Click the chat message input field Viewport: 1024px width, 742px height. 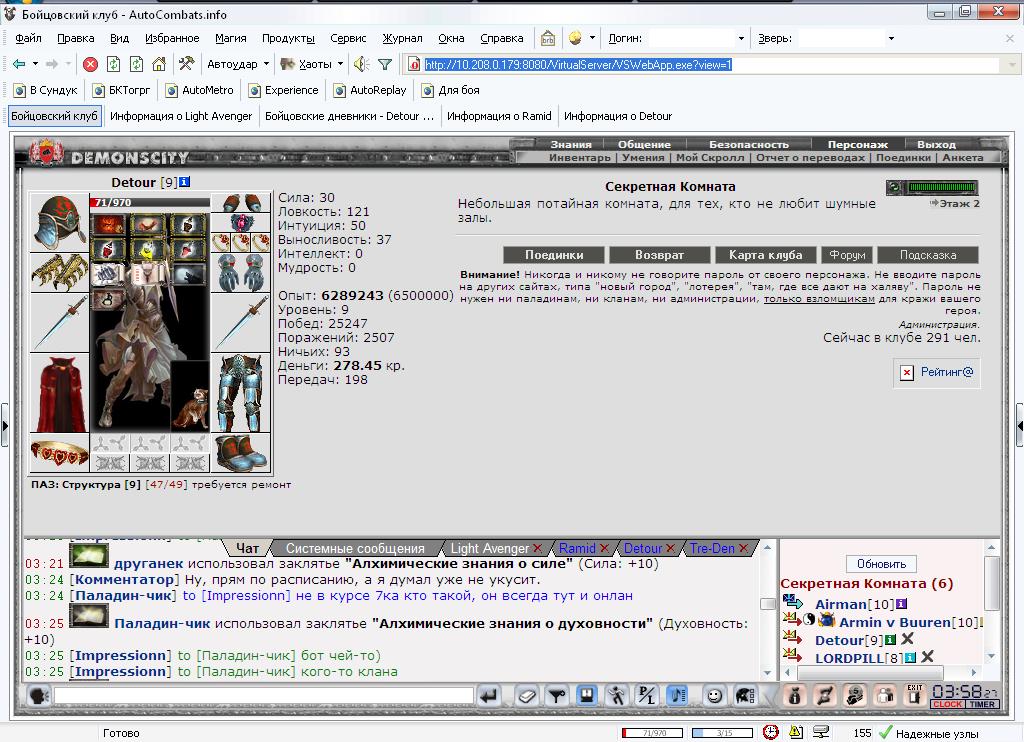click(264, 695)
